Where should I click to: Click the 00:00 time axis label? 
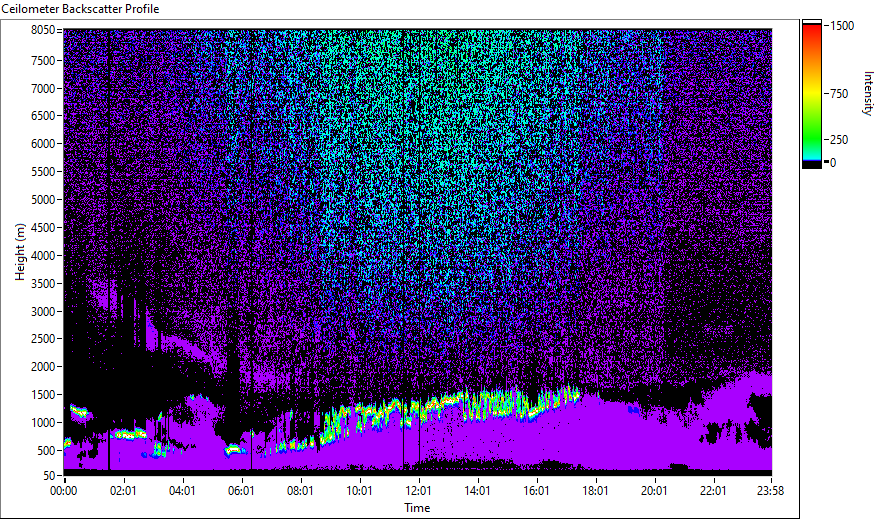[x=63, y=491]
